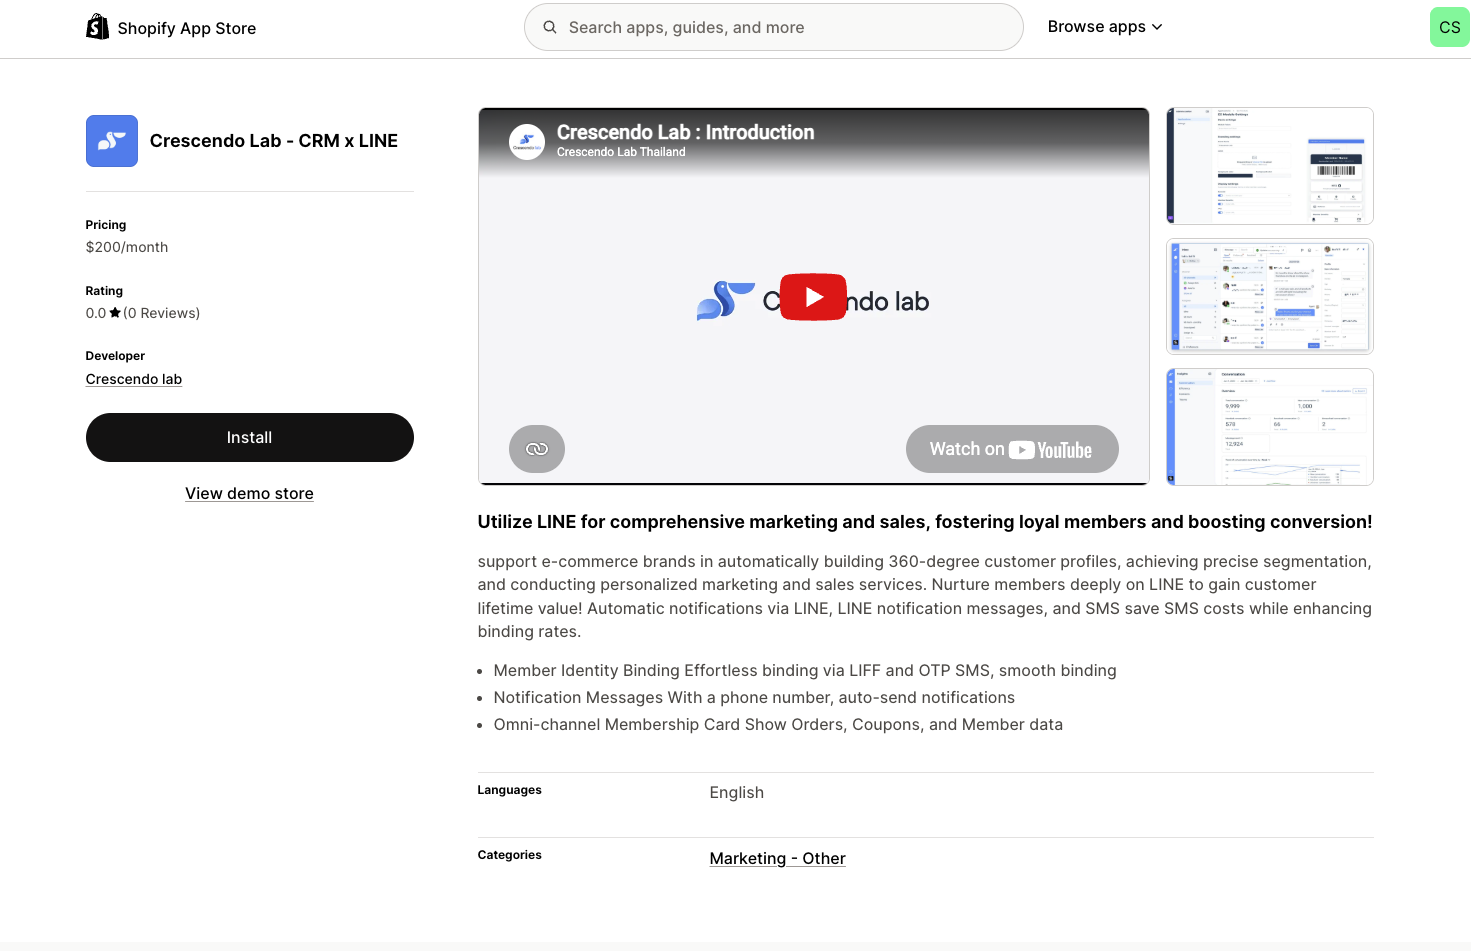Click the $200/month pricing text
Viewport: 1471px width, 951px height.
(127, 247)
